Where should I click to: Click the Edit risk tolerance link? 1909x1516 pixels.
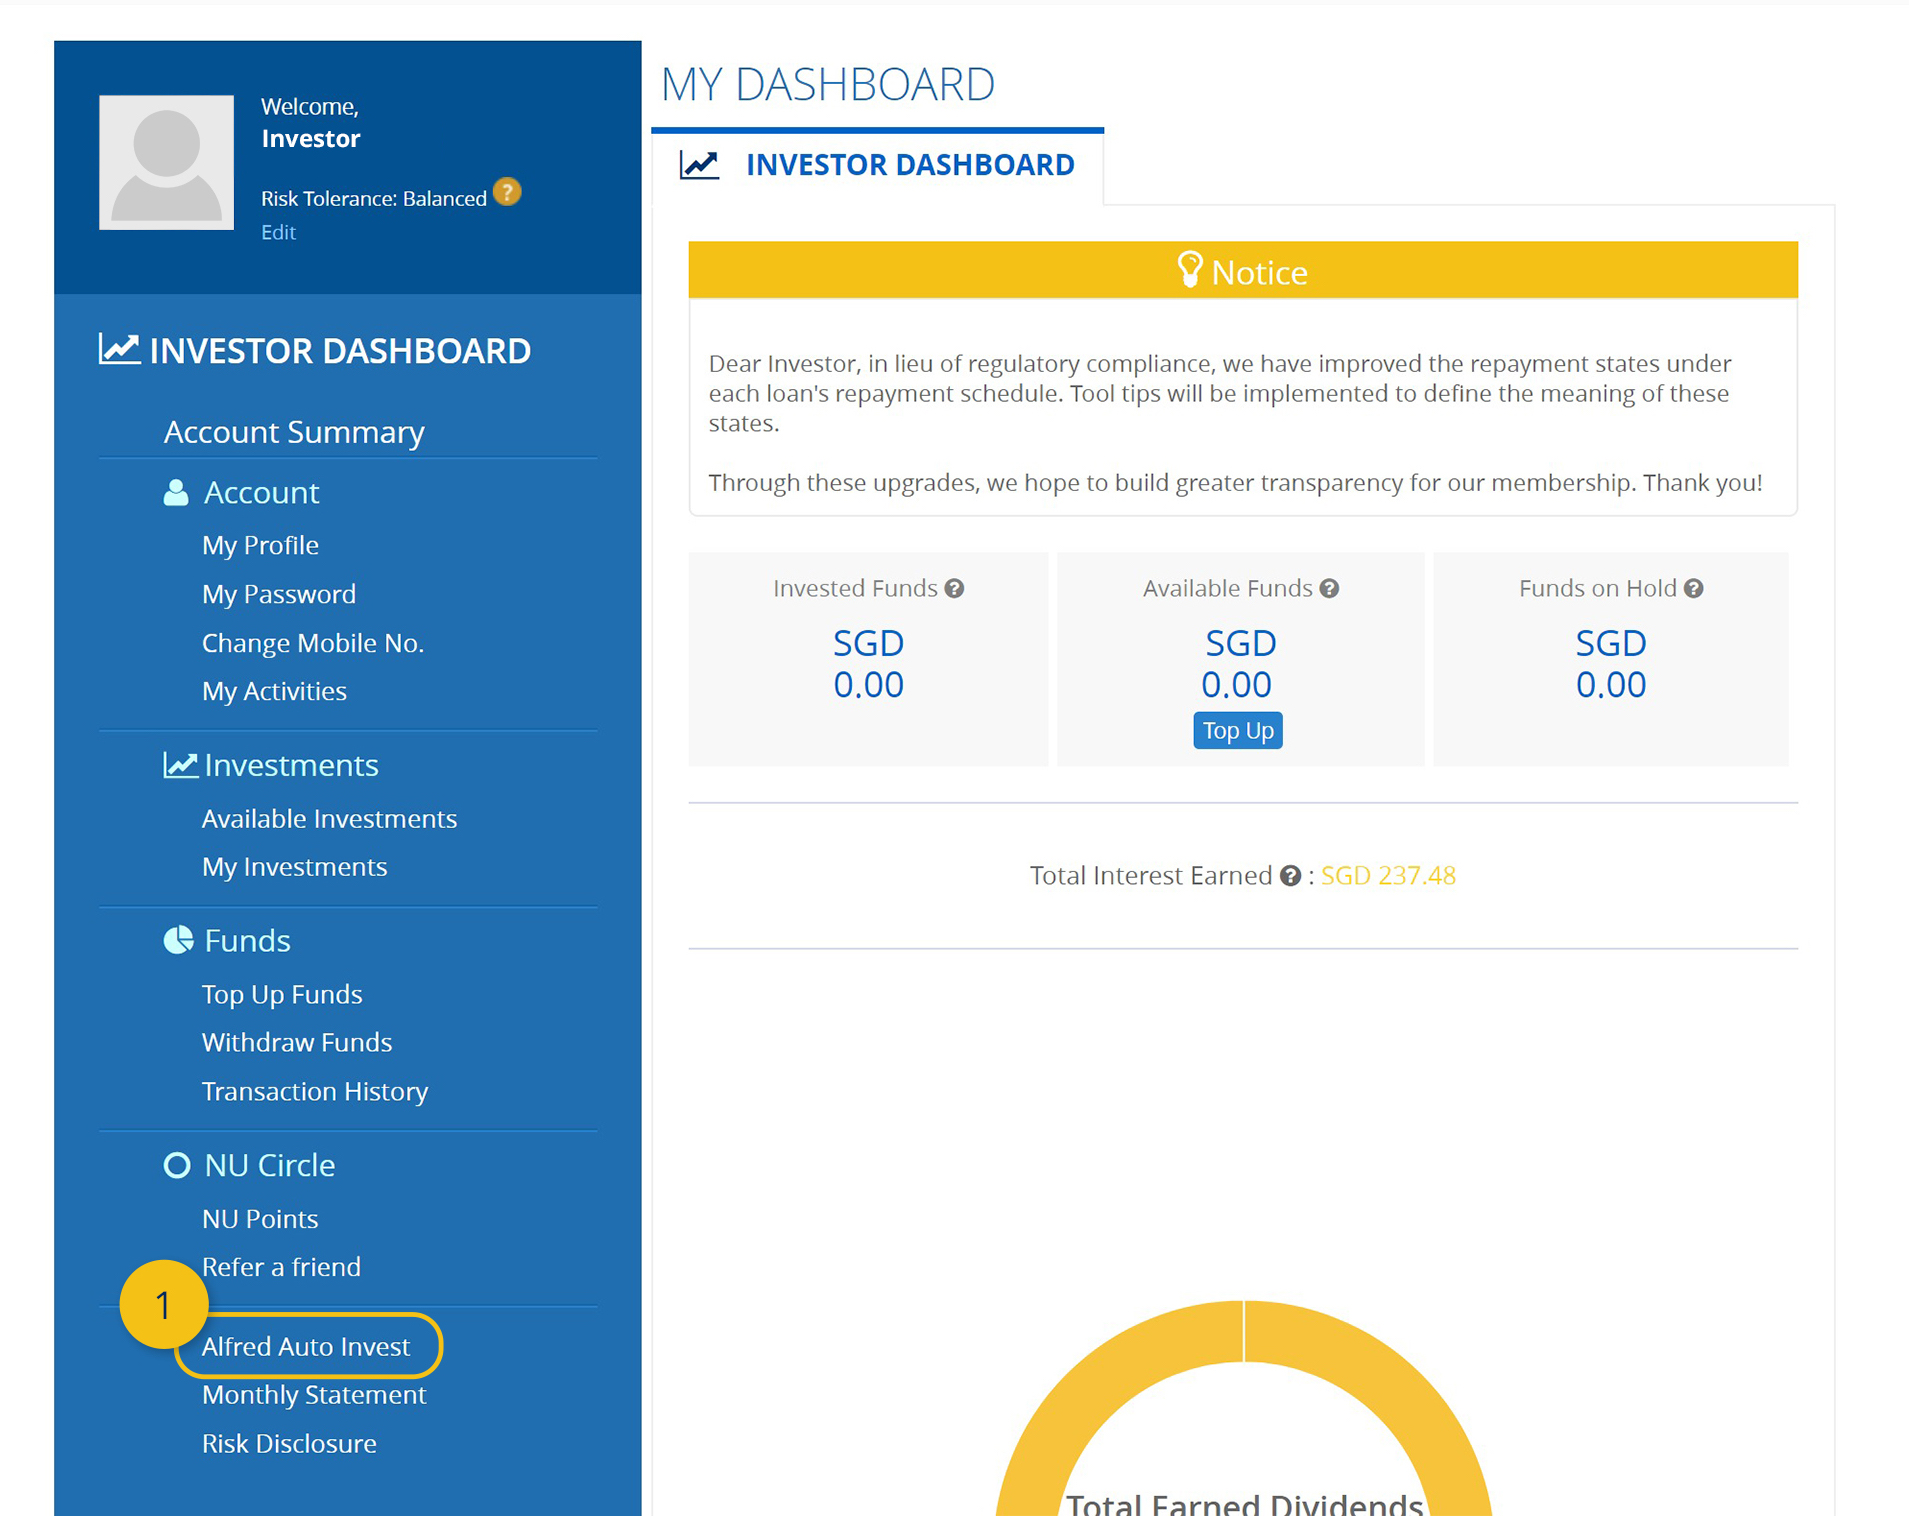coord(278,232)
